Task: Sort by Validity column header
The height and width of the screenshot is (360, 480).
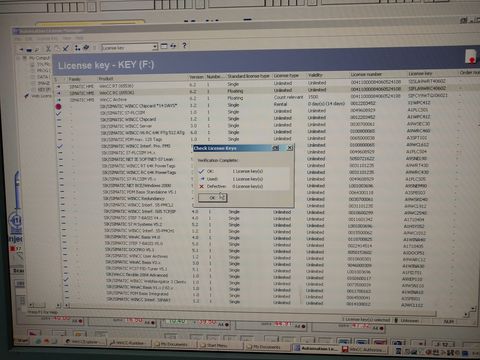Action: [x=315, y=75]
